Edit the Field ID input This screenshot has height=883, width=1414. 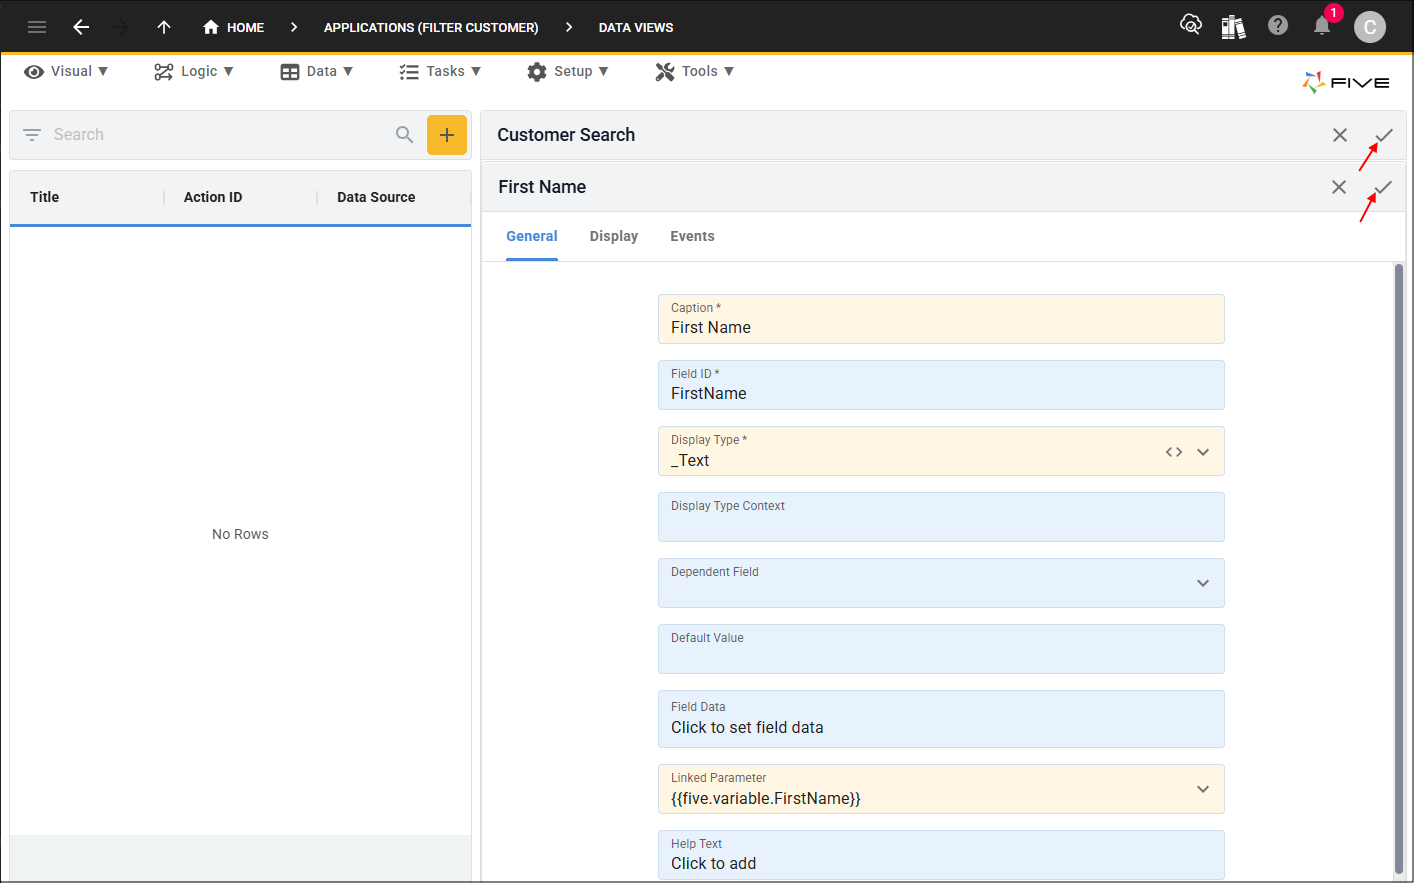coord(941,385)
